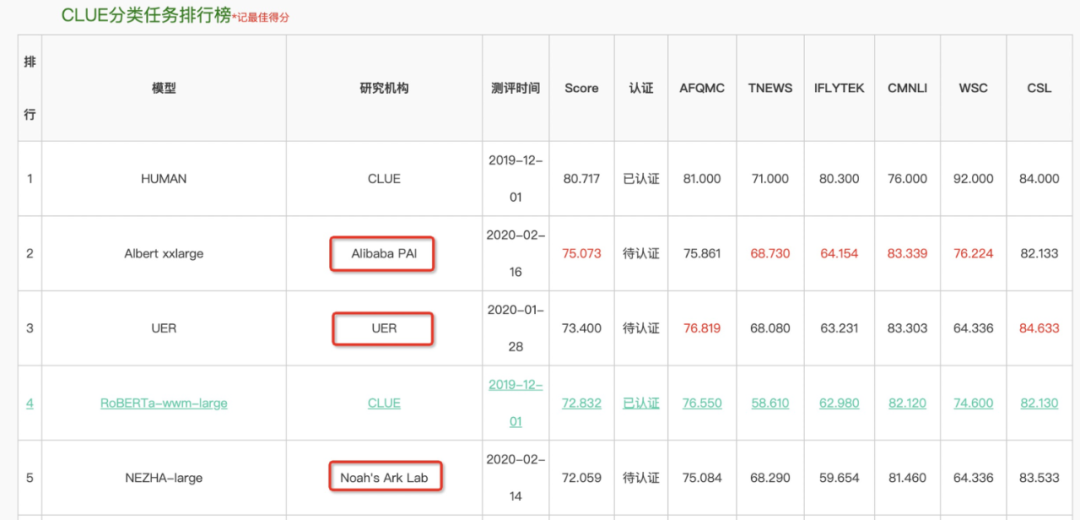Screen dimensions: 1080x520
Task: Click the 58.610 TNEWS link
Action: point(770,403)
